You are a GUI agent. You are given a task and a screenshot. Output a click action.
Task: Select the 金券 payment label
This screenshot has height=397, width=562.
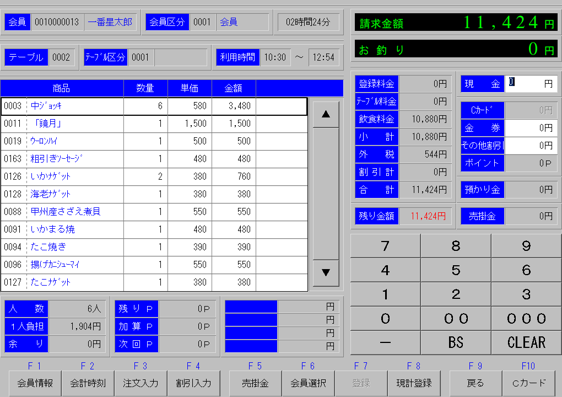(x=482, y=128)
